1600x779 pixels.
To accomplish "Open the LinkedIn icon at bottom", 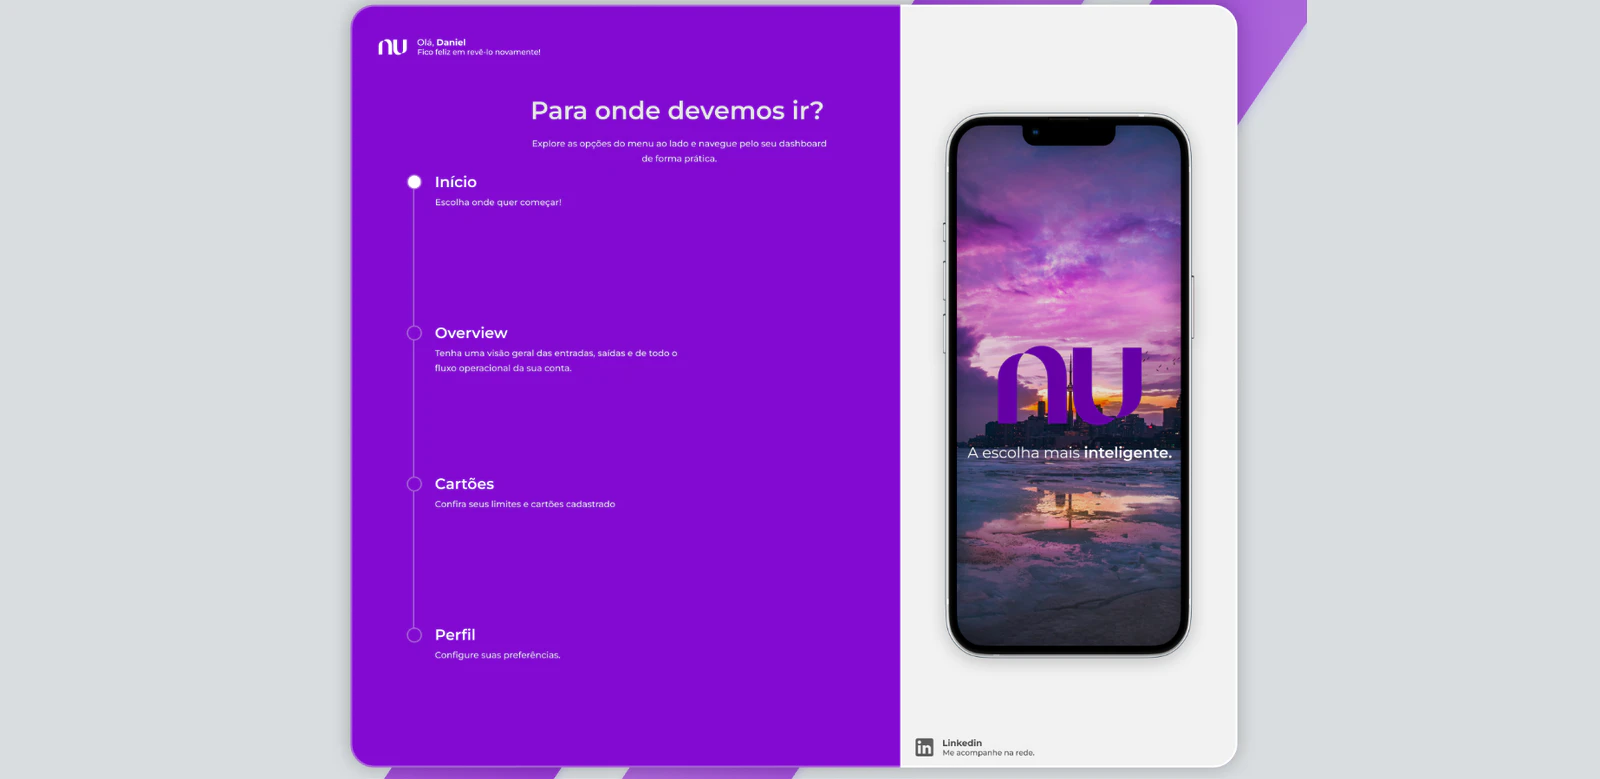I will 924,747.
